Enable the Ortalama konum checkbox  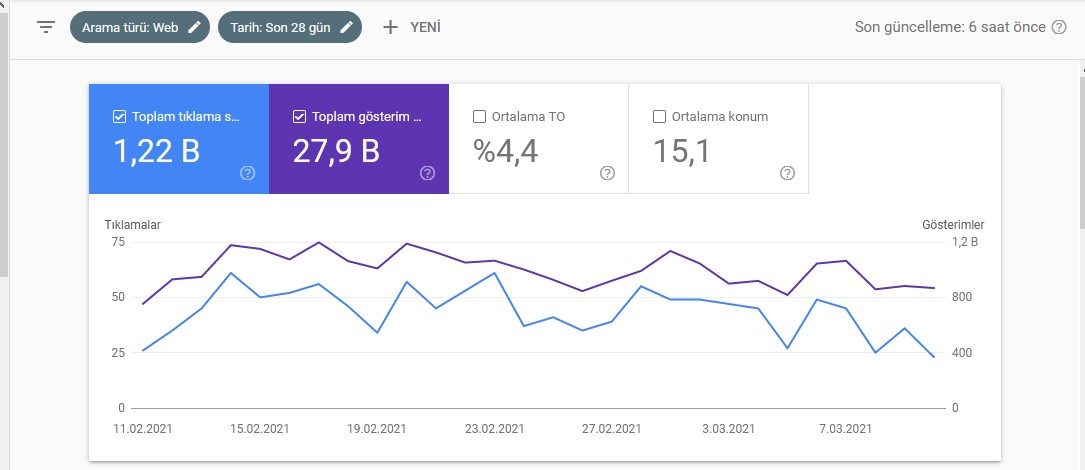point(659,117)
